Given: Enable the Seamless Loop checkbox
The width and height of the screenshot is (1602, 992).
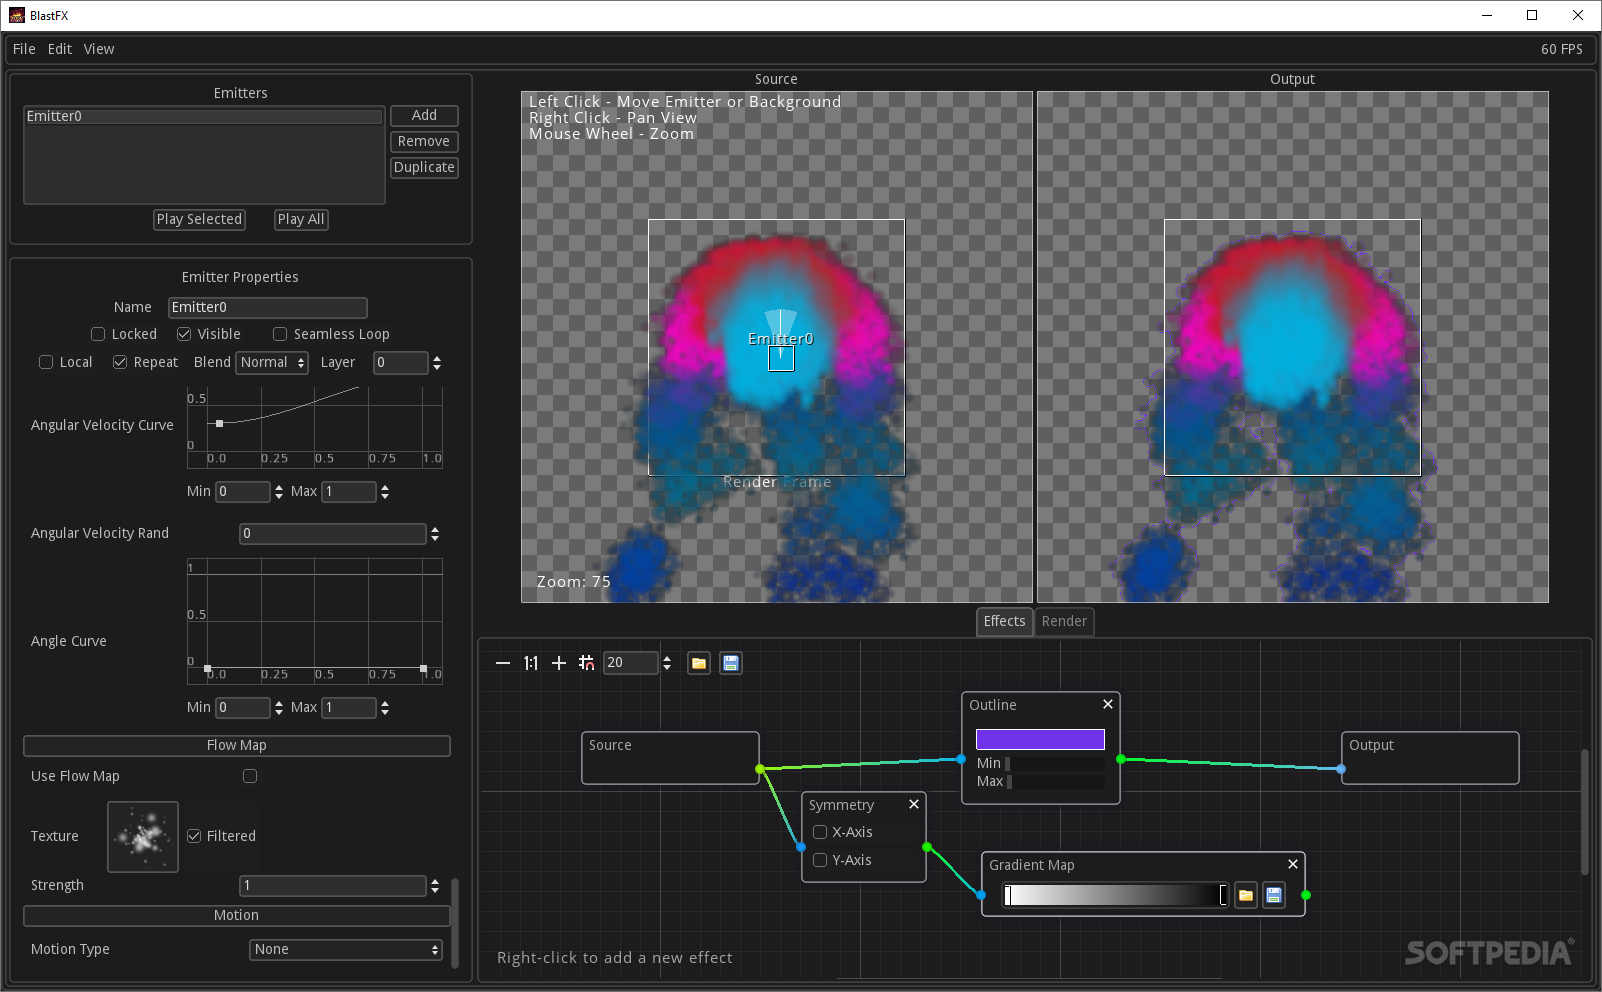Looking at the screenshot, I should [280, 334].
